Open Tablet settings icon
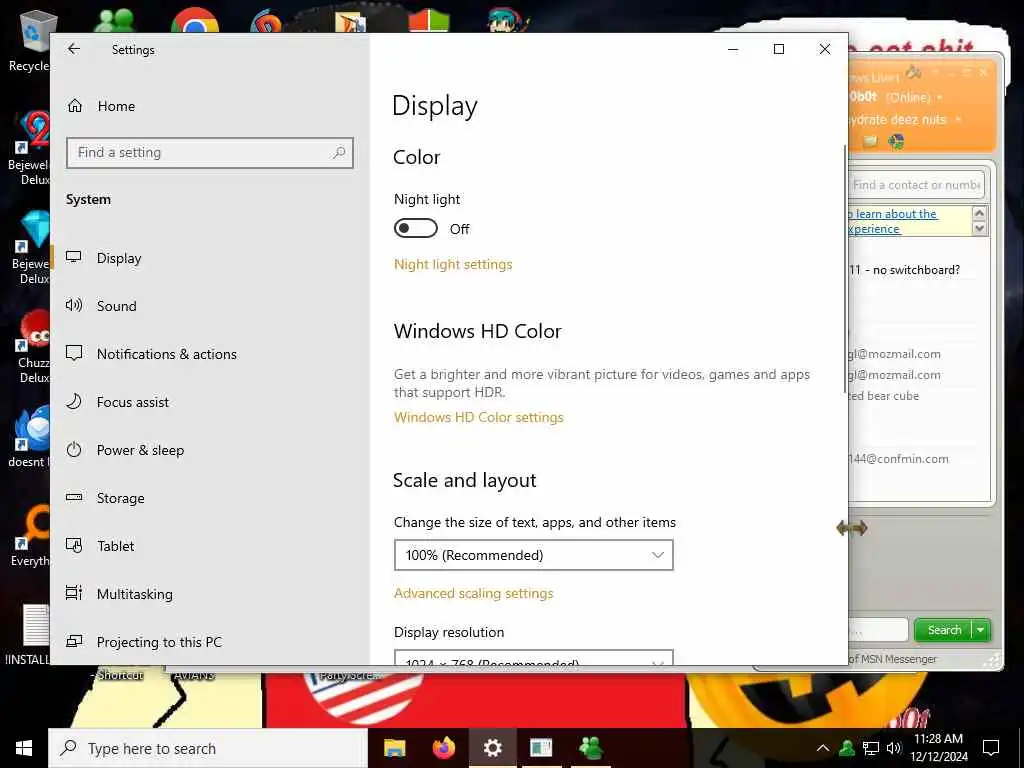1024x768 pixels. coord(74,545)
